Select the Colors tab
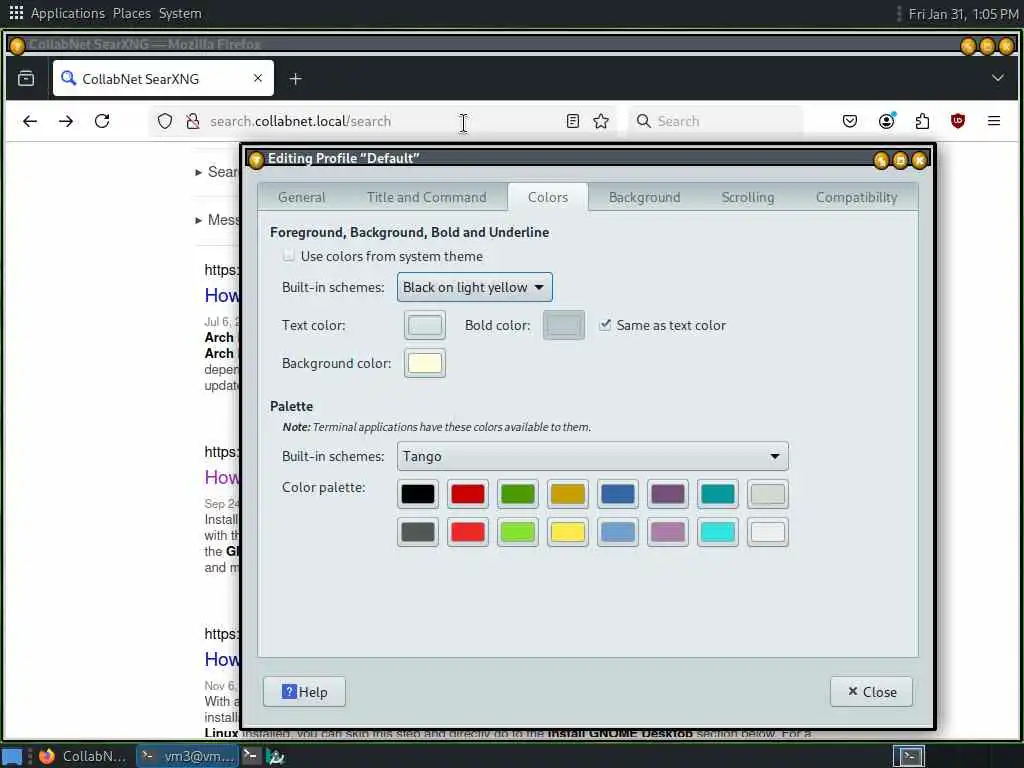 pyautogui.click(x=547, y=197)
